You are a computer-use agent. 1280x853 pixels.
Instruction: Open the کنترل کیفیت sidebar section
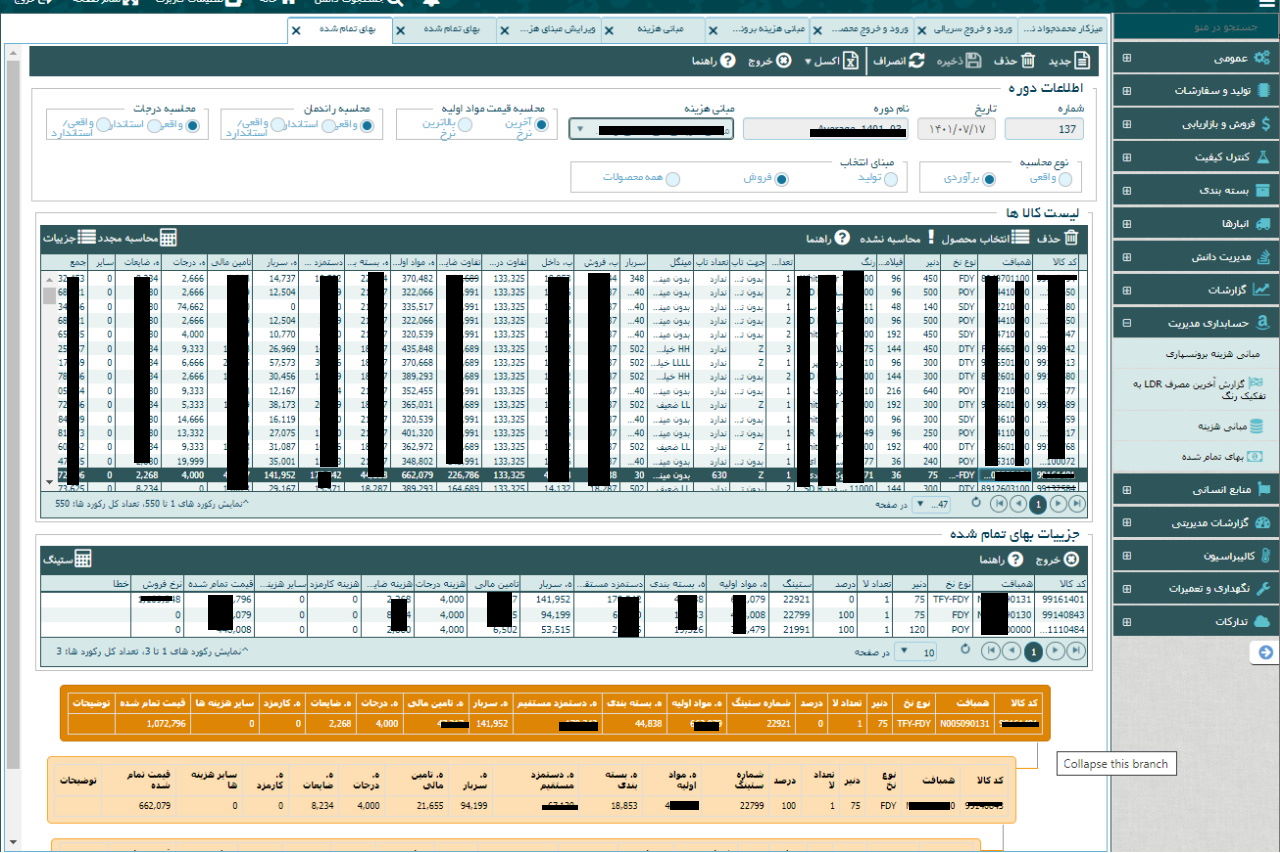pyautogui.click(x=1195, y=157)
